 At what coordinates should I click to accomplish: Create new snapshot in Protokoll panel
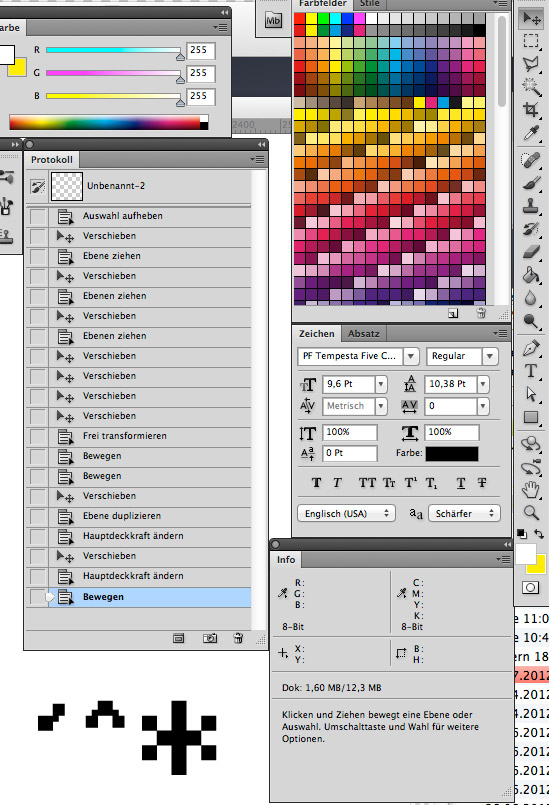[x=210, y=638]
